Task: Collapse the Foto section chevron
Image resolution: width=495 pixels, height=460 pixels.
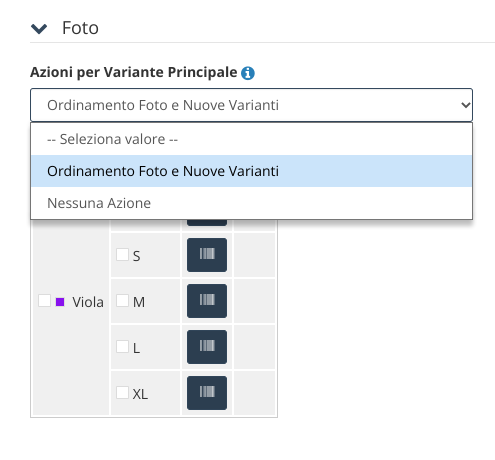Action: (x=39, y=28)
